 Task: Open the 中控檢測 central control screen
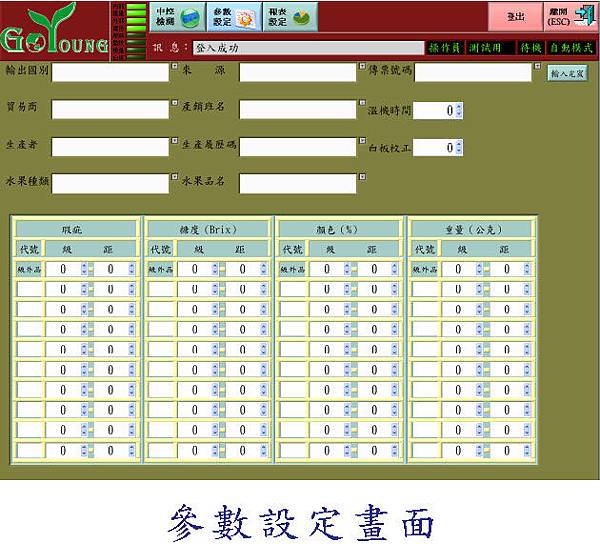tap(178, 17)
